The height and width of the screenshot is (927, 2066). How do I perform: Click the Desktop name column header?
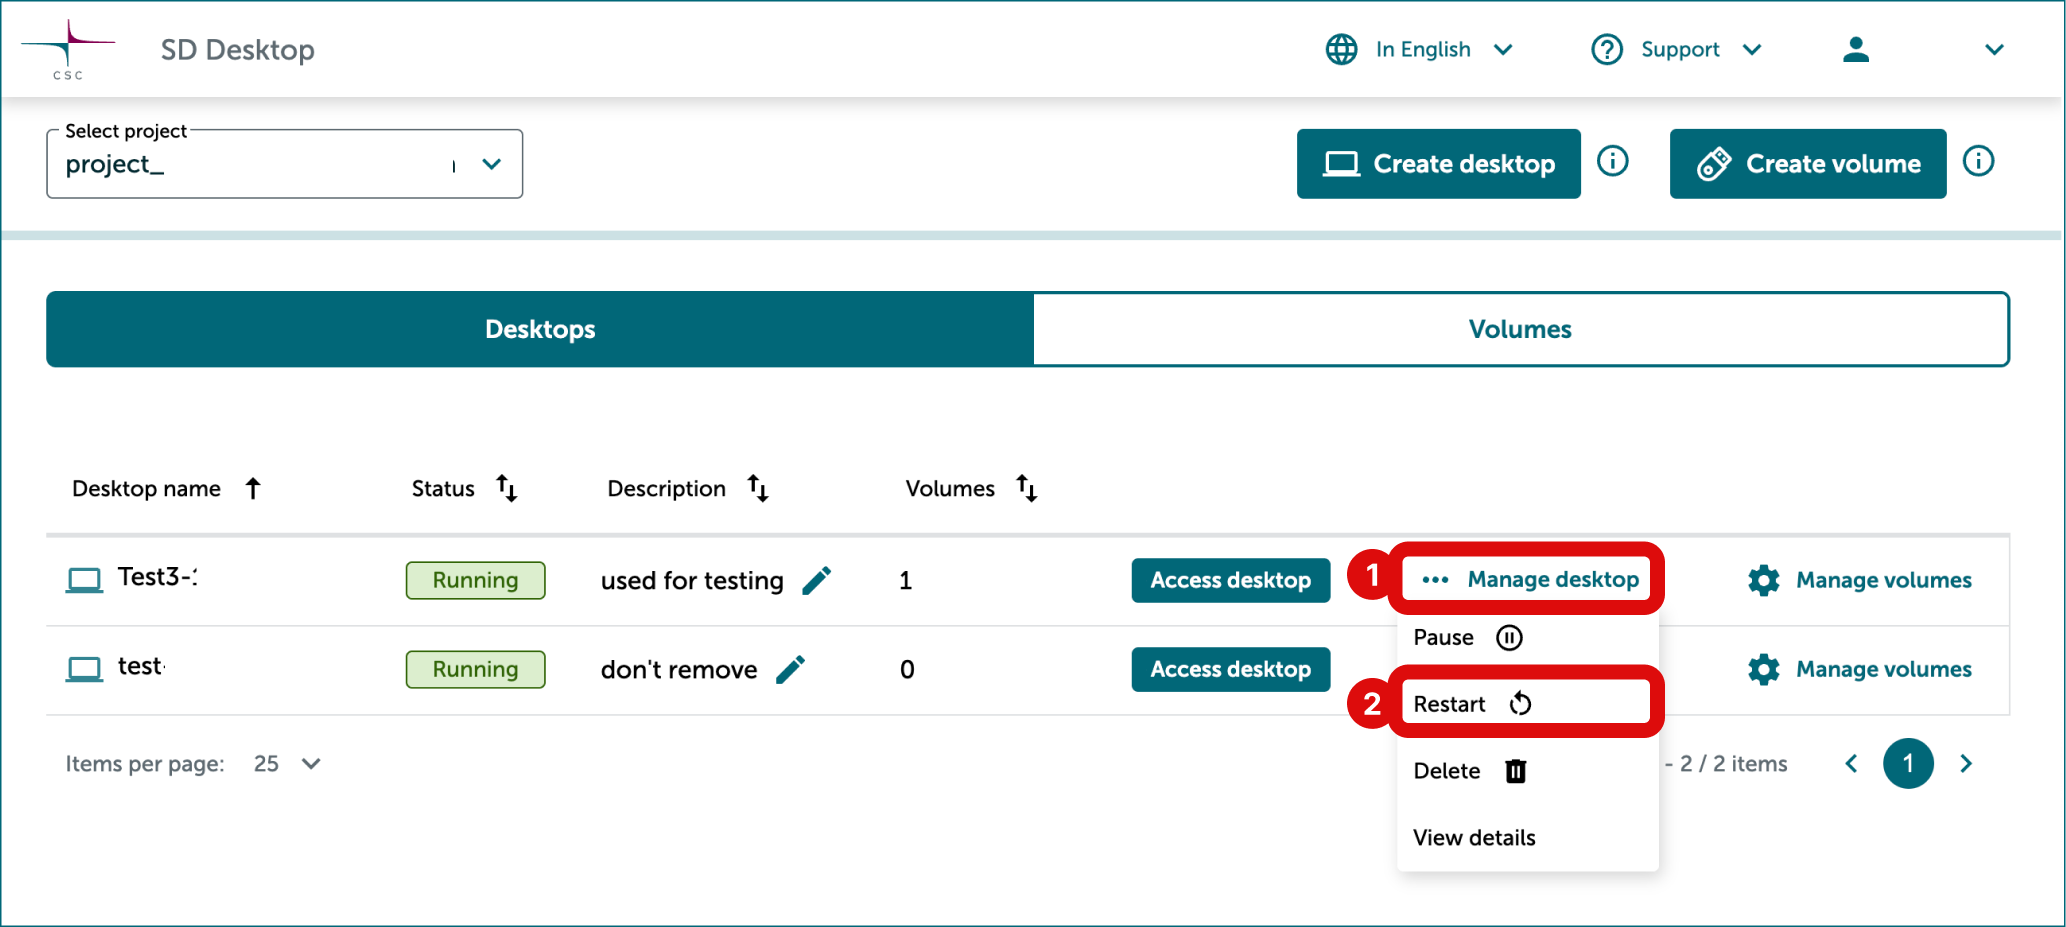[146, 489]
